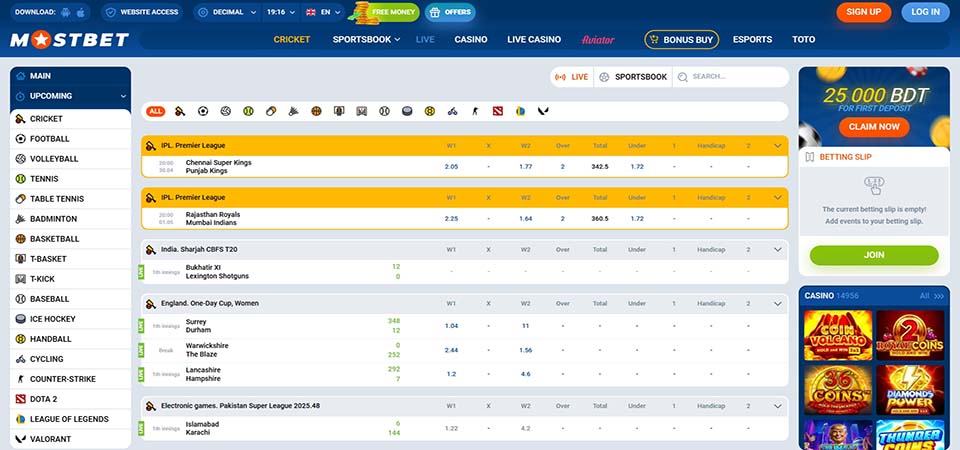
Task: Open the Esports nav item
Action: coord(752,40)
